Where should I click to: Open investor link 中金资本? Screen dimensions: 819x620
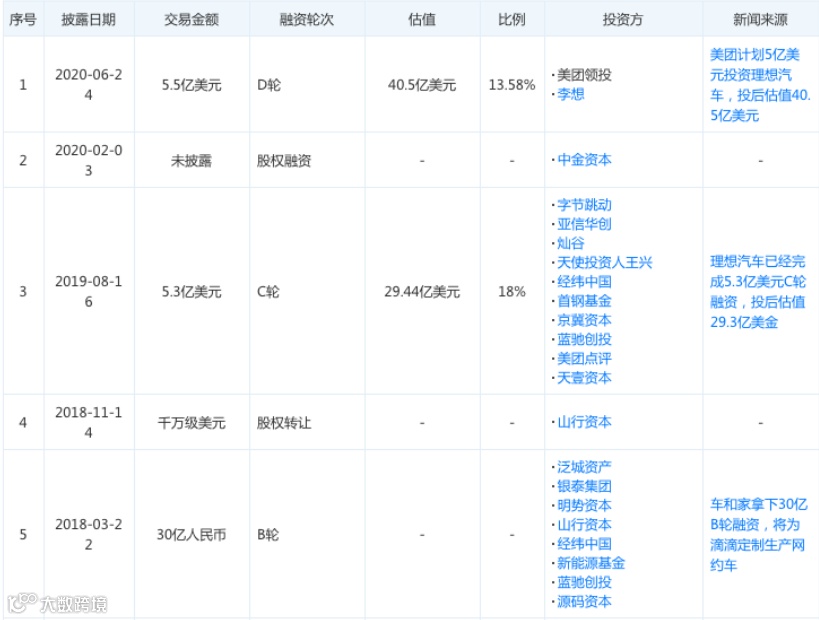[584, 160]
